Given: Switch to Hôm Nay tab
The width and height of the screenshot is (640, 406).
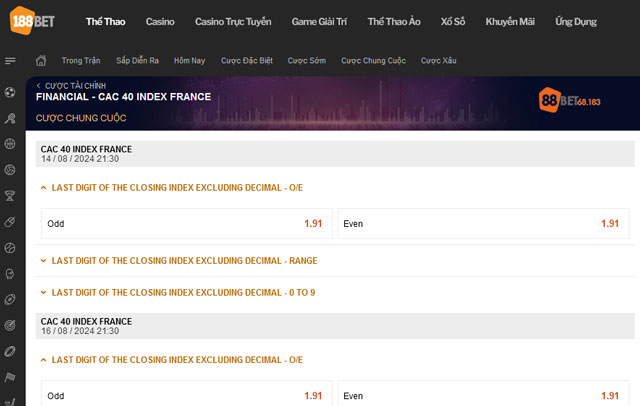Looking at the screenshot, I should (189, 61).
